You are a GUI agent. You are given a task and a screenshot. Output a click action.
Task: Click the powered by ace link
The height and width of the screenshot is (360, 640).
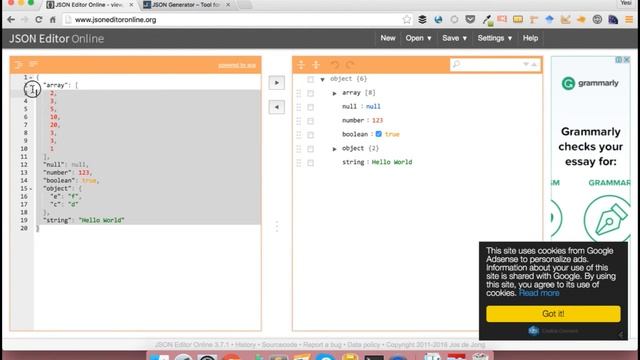[237, 65]
